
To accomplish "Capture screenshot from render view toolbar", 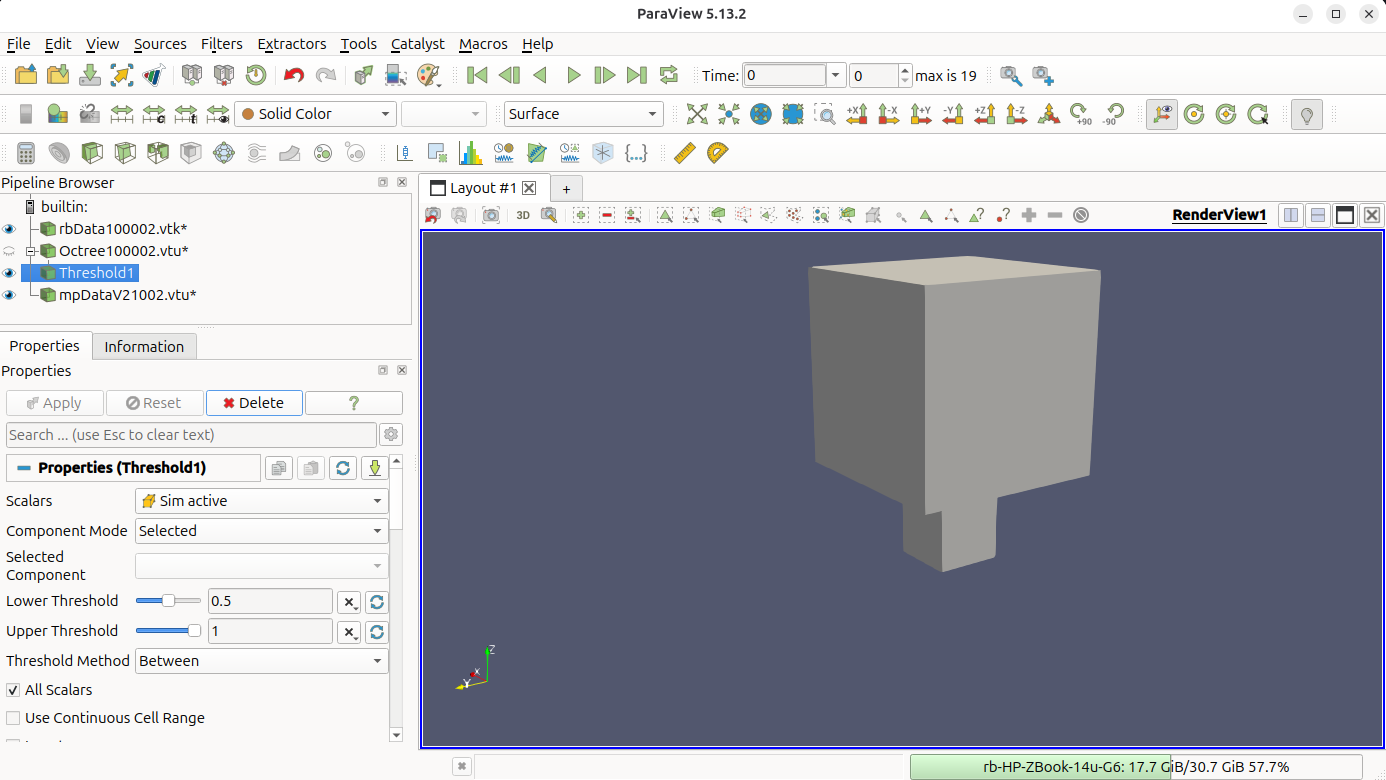I will (491, 215).
